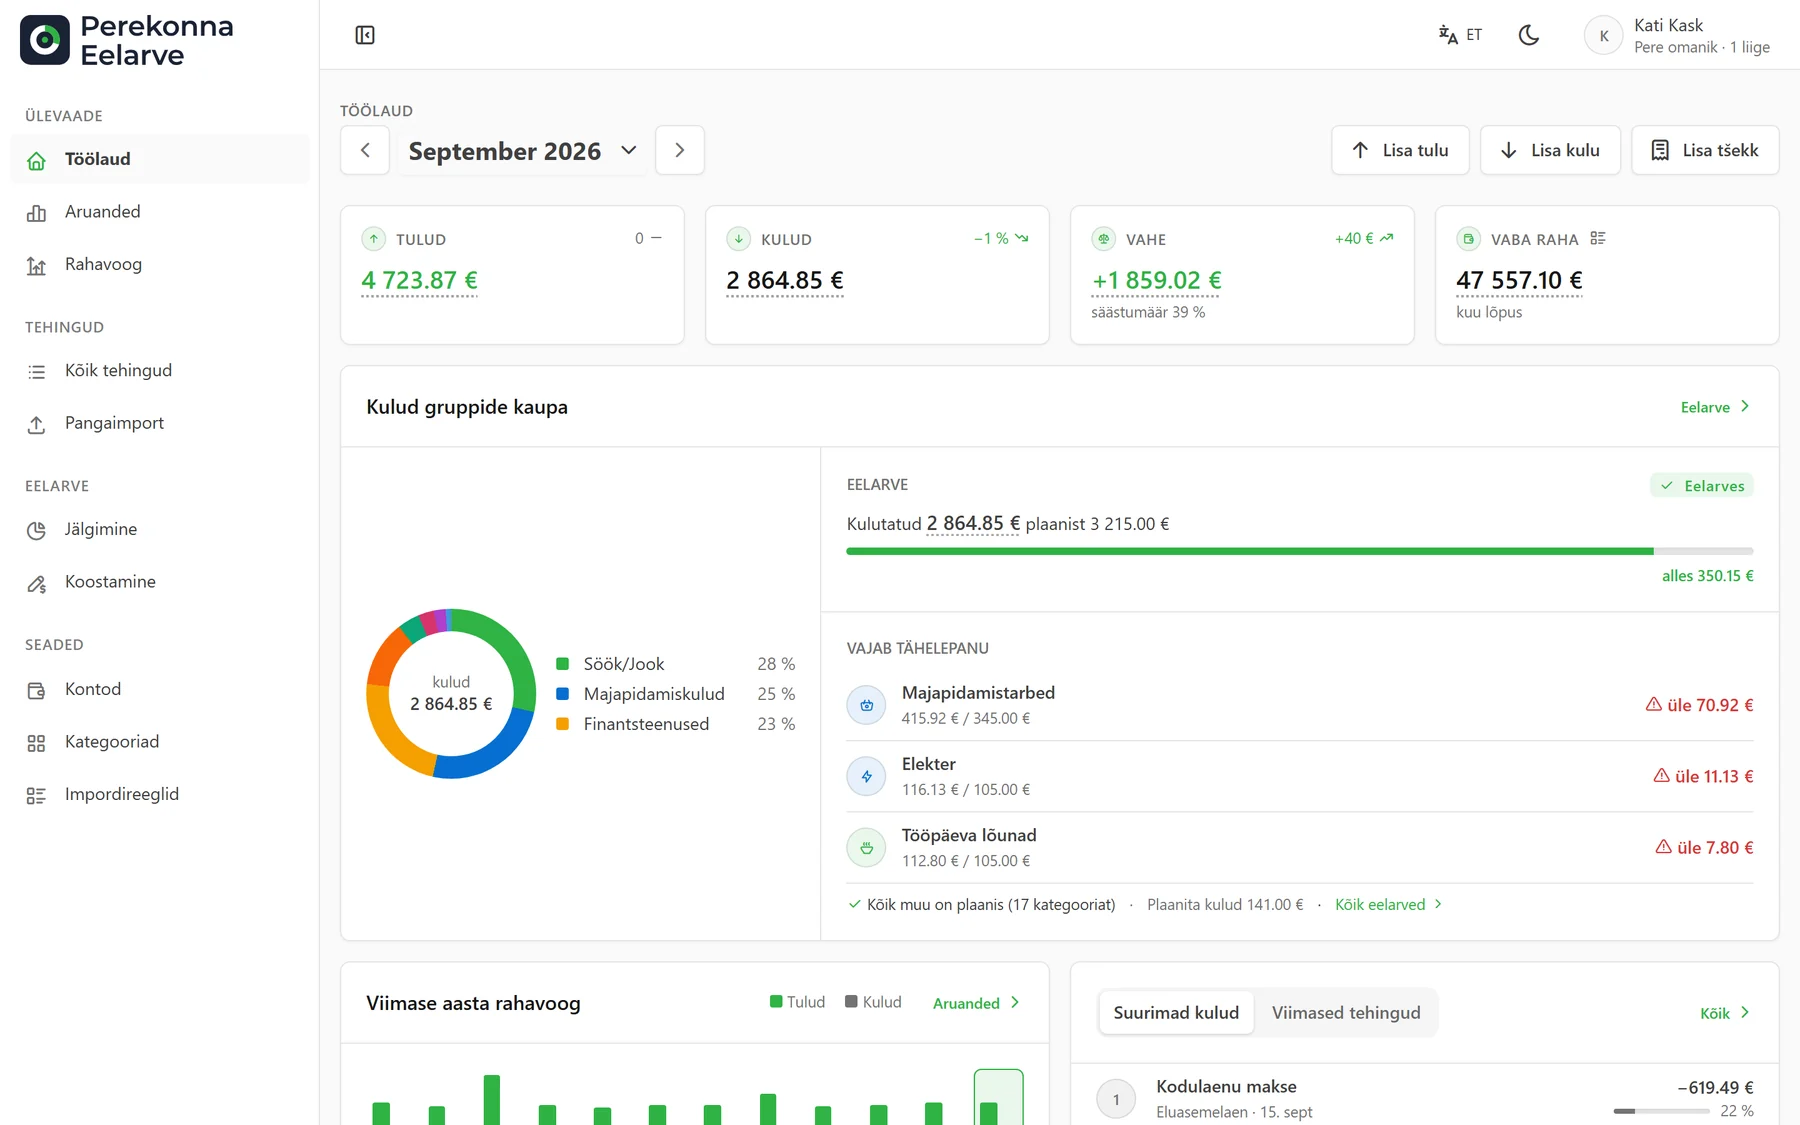This screenshot has width=1800, height=1125.
Task: Click the Lisa kulu button
Action: pos(1550,150)
